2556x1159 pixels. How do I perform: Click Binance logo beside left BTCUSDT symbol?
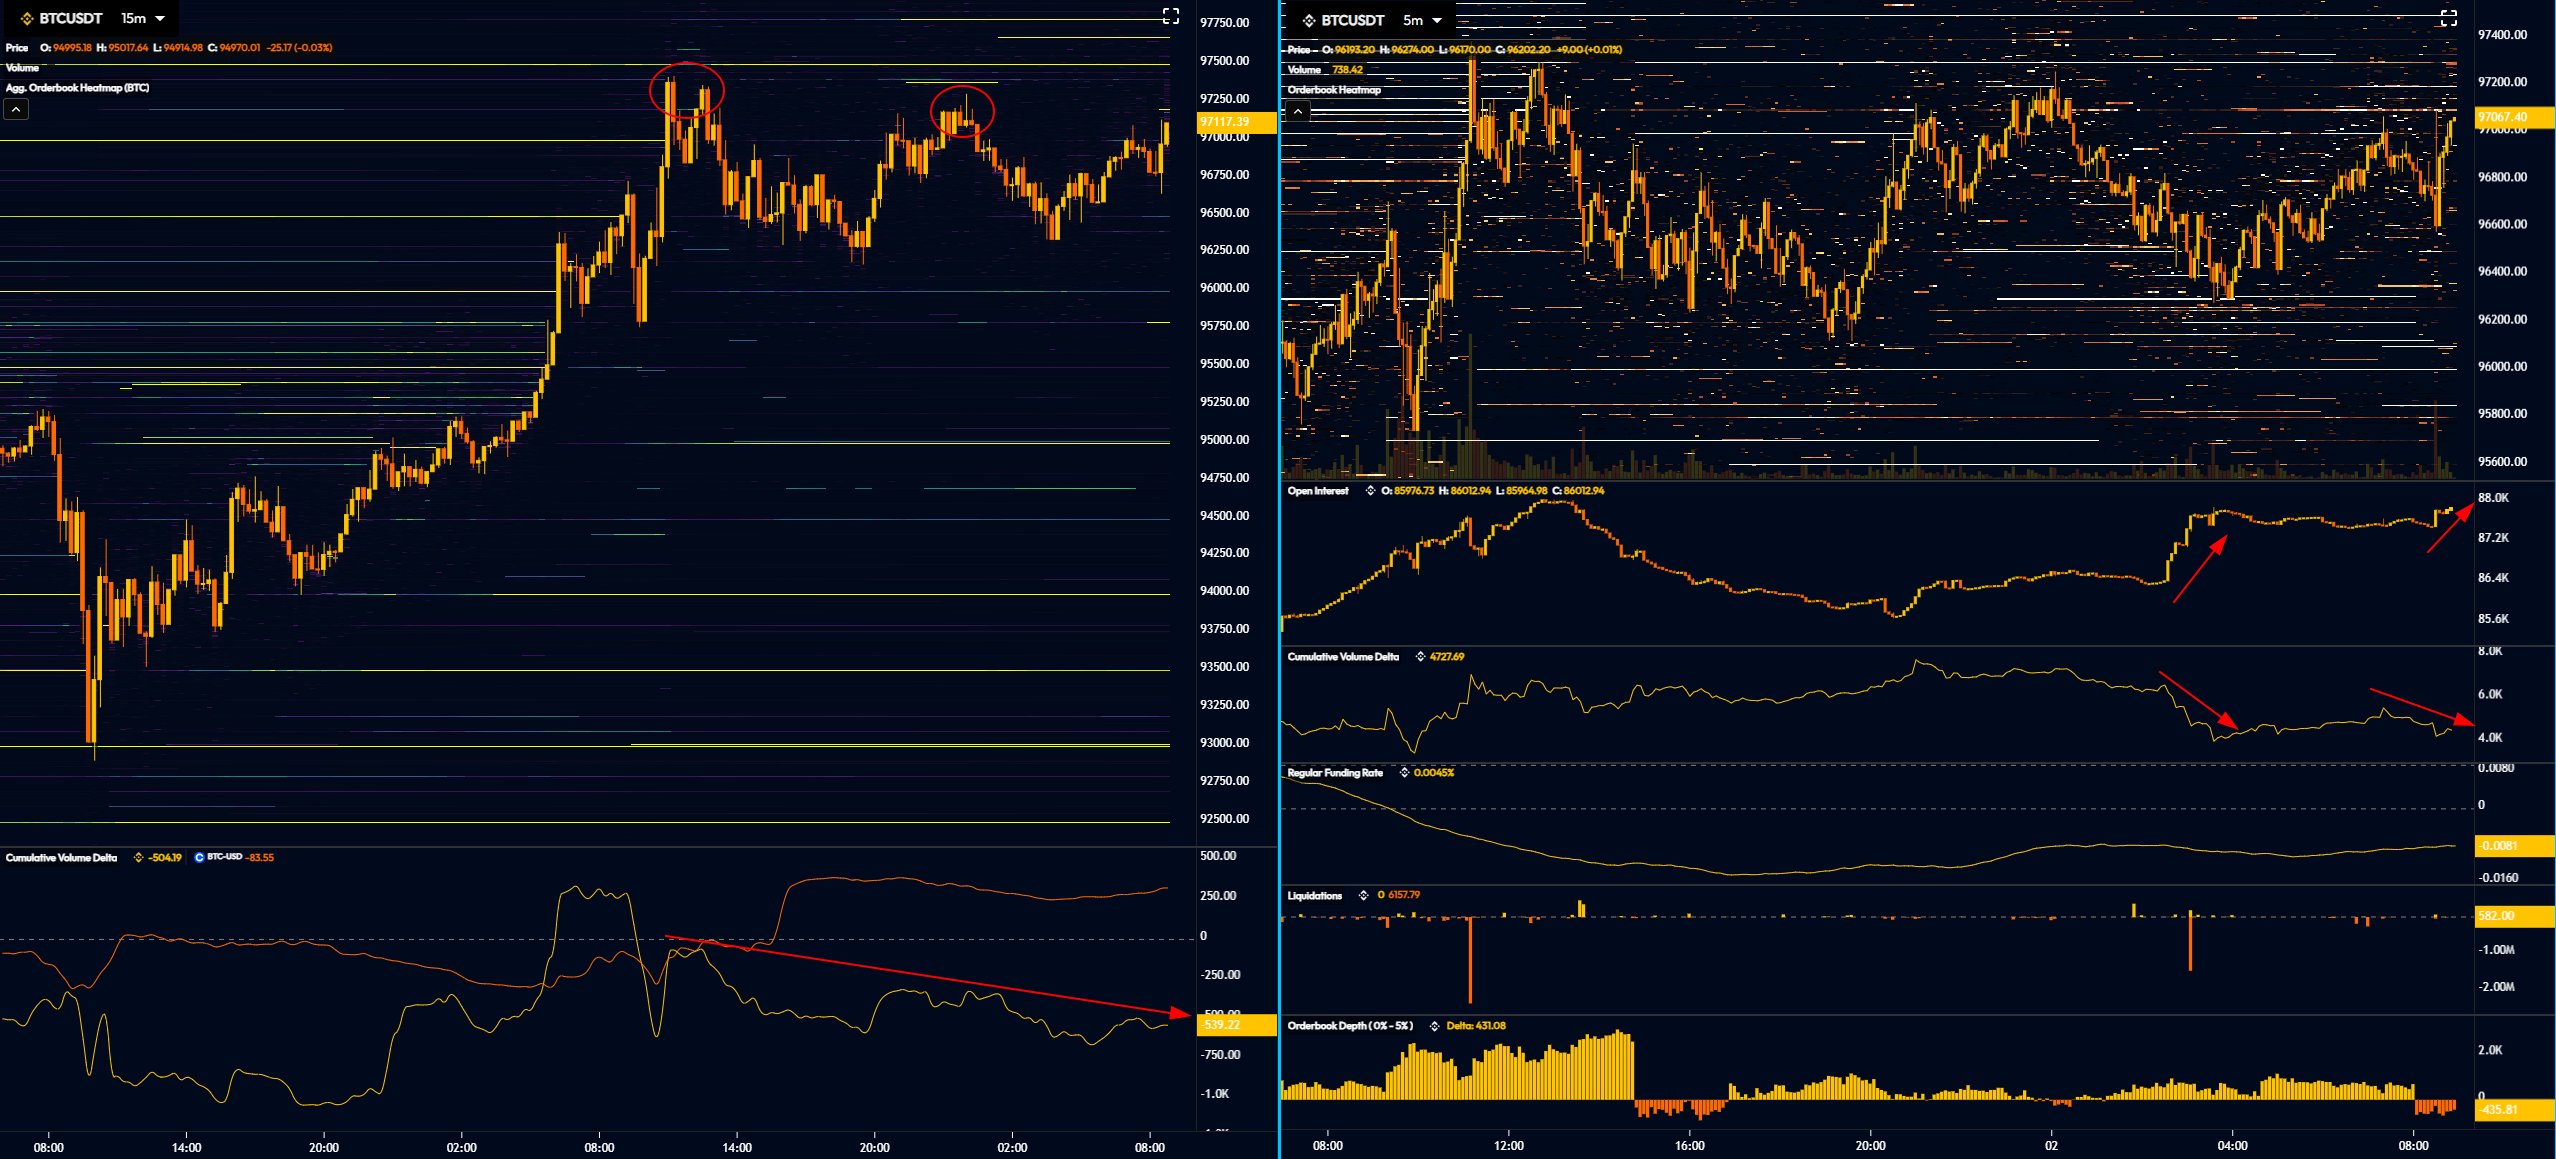click(27, 19)
